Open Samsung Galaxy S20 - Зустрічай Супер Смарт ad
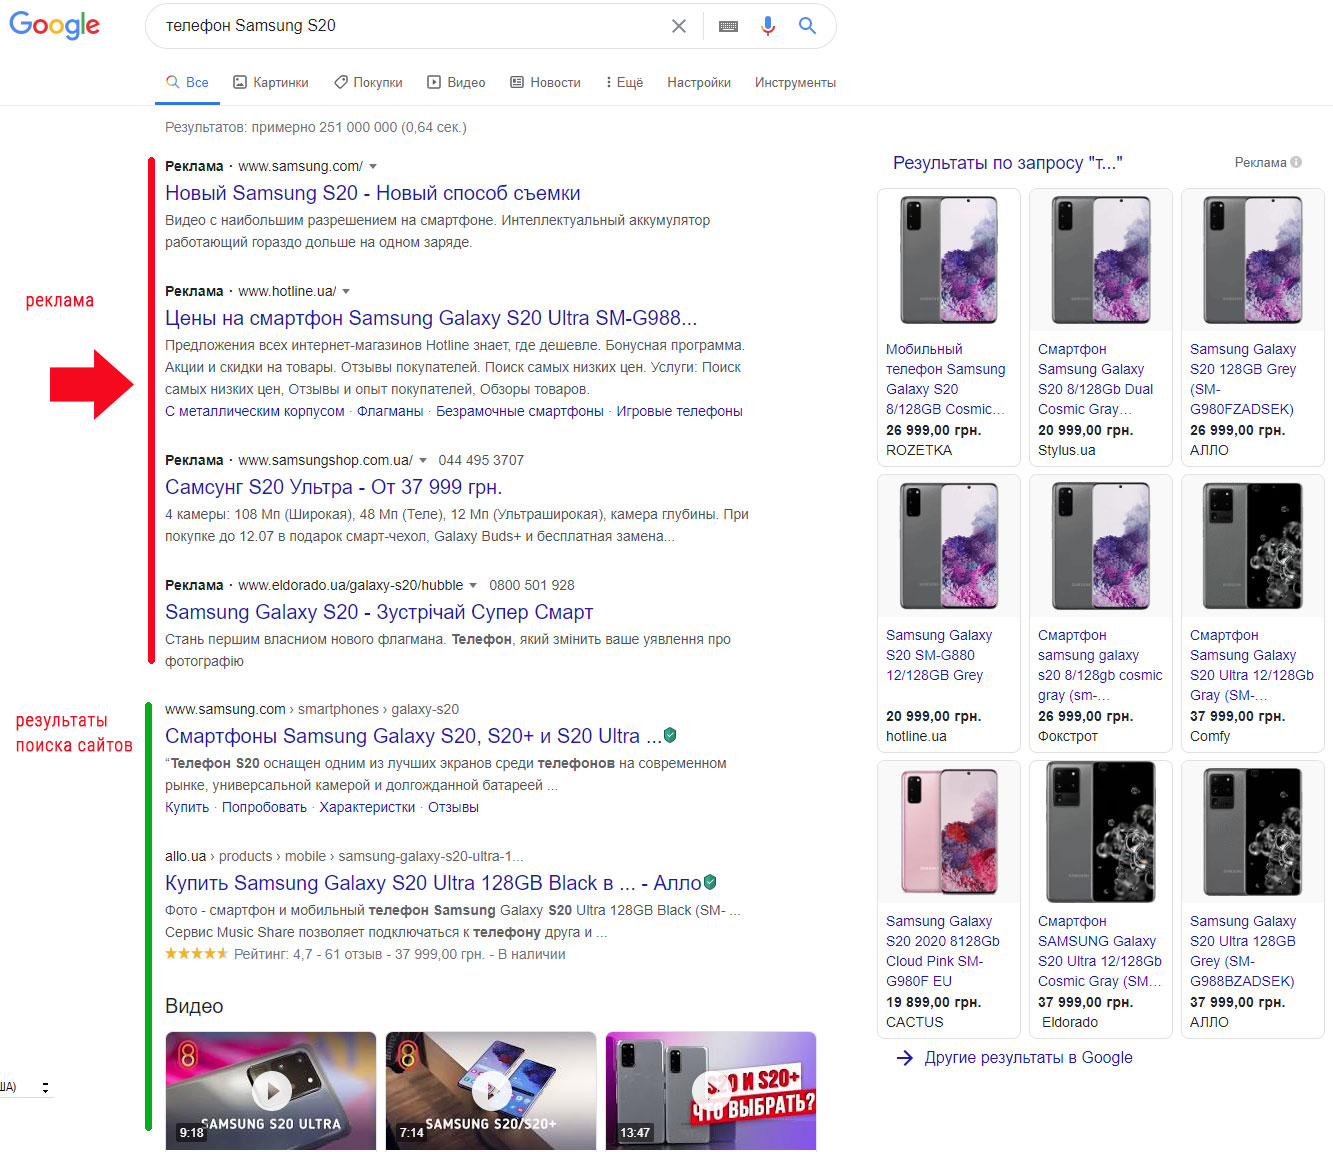The height and width of the screenshot is (1152, 1333). (x=379, y=612)
